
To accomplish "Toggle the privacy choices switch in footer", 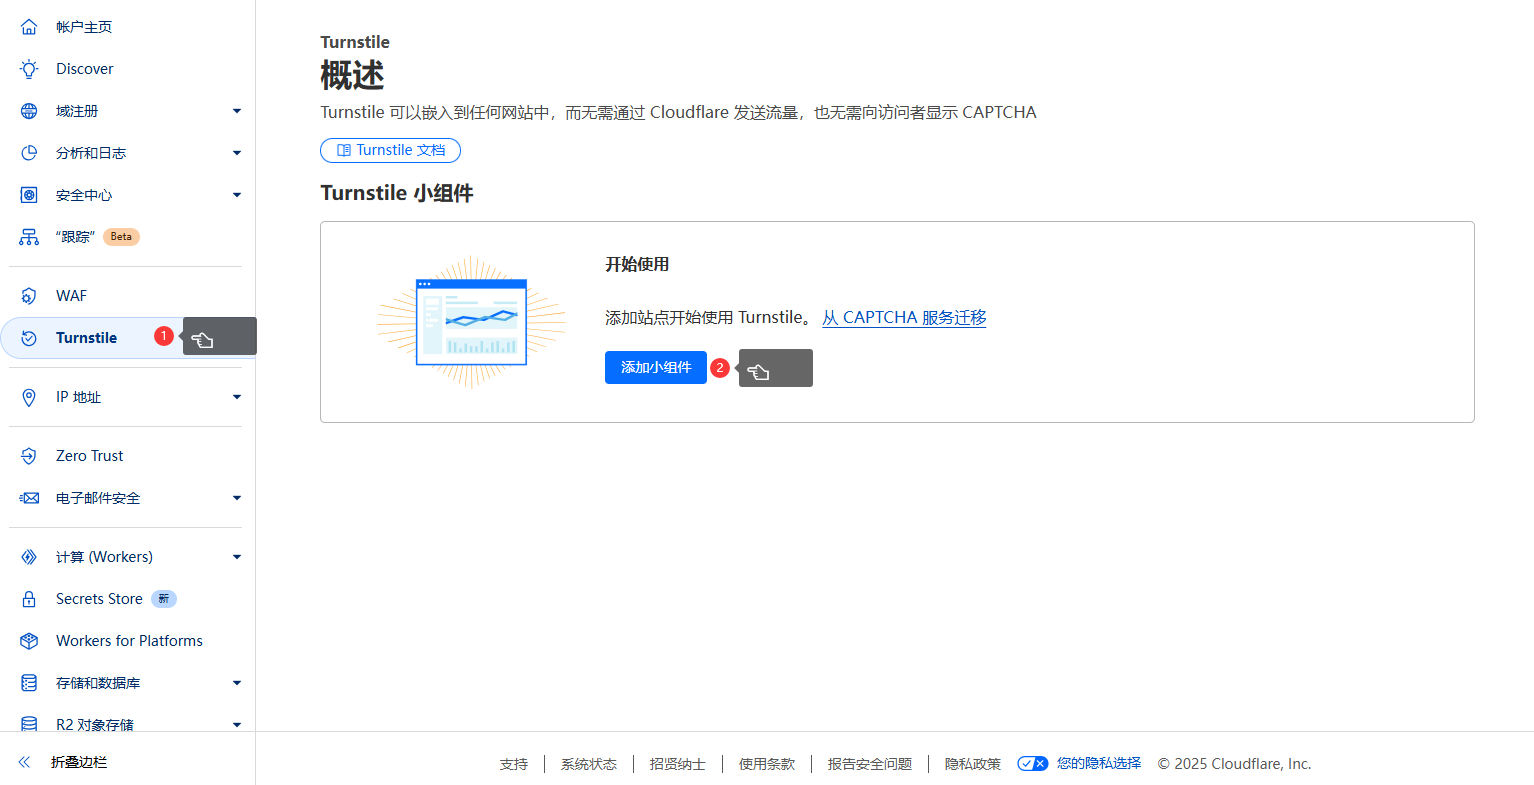I will 1032,764.
